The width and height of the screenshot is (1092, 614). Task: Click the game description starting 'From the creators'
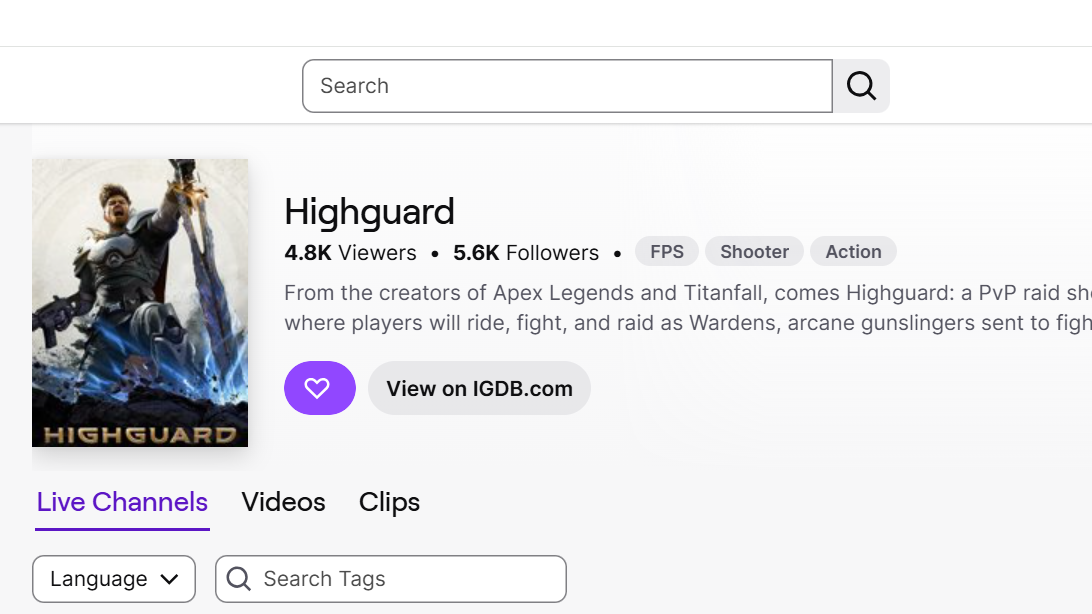[x=688, y=308]
